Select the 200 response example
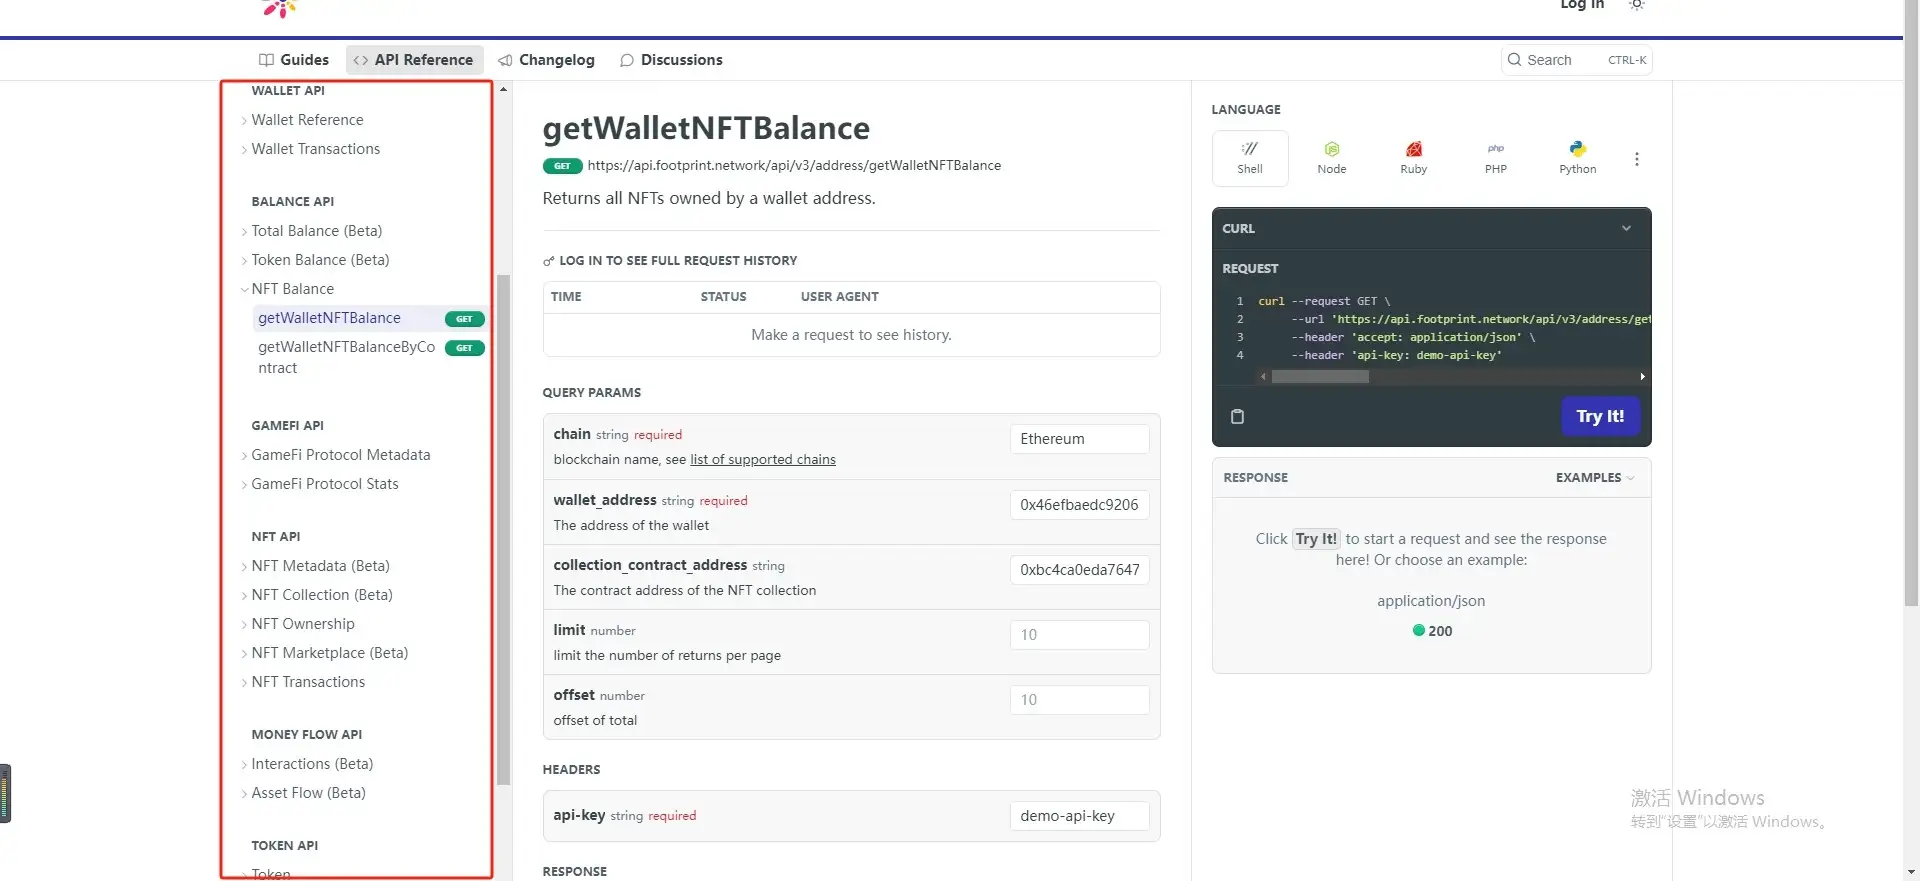Viewport: 1920px width, 881px height. click(x=1432, y=631)
